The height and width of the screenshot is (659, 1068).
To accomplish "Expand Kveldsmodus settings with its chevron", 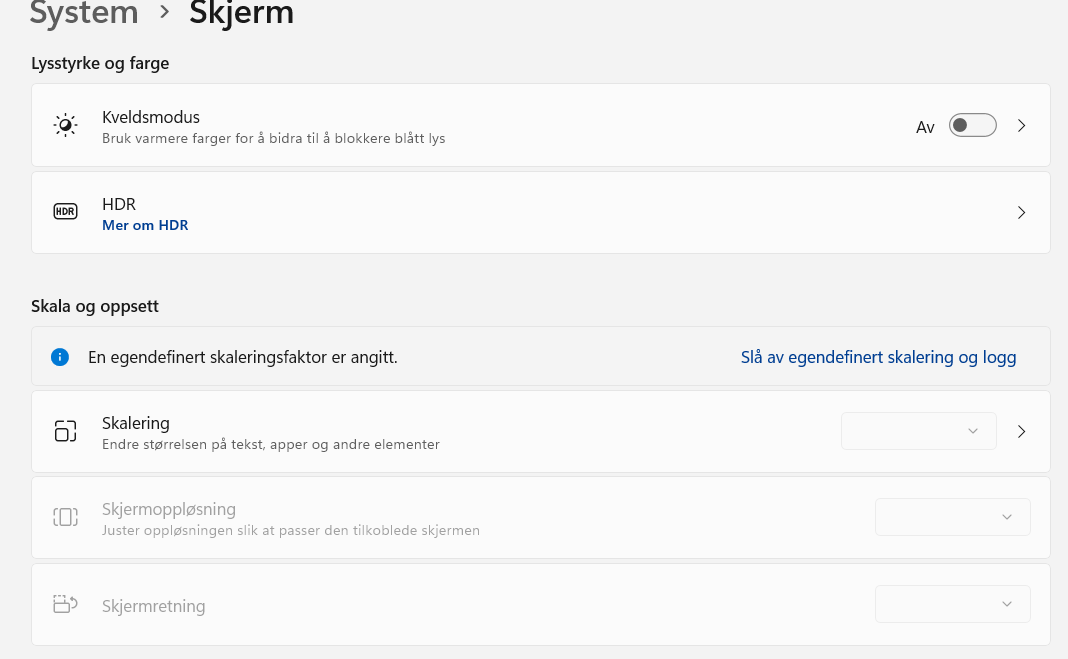I will pos(1021,126).
